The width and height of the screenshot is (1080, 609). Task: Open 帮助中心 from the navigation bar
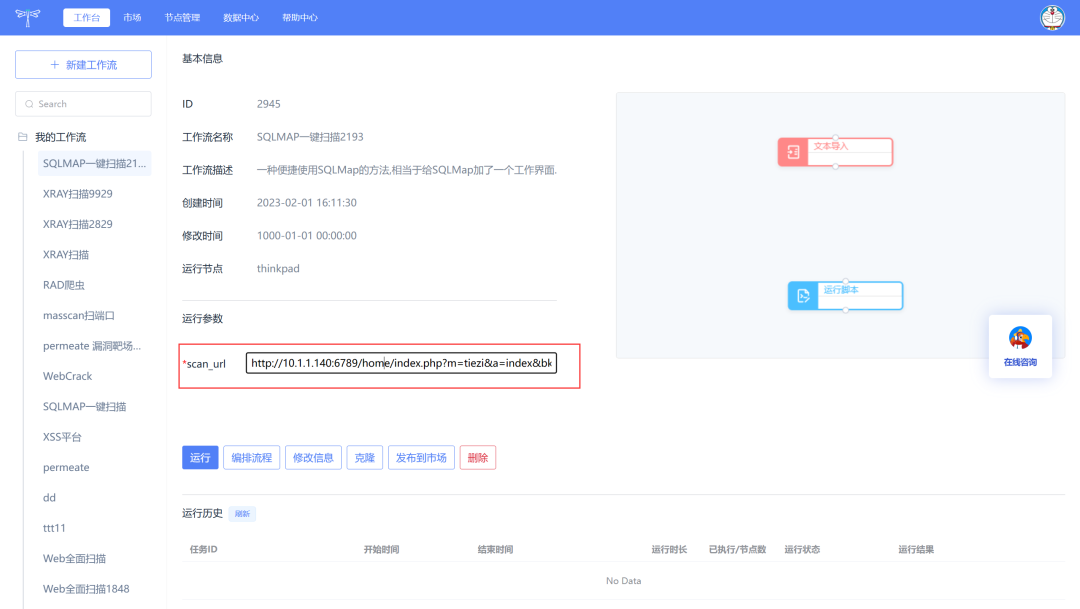pyautogui.click(x=300, y=18)
